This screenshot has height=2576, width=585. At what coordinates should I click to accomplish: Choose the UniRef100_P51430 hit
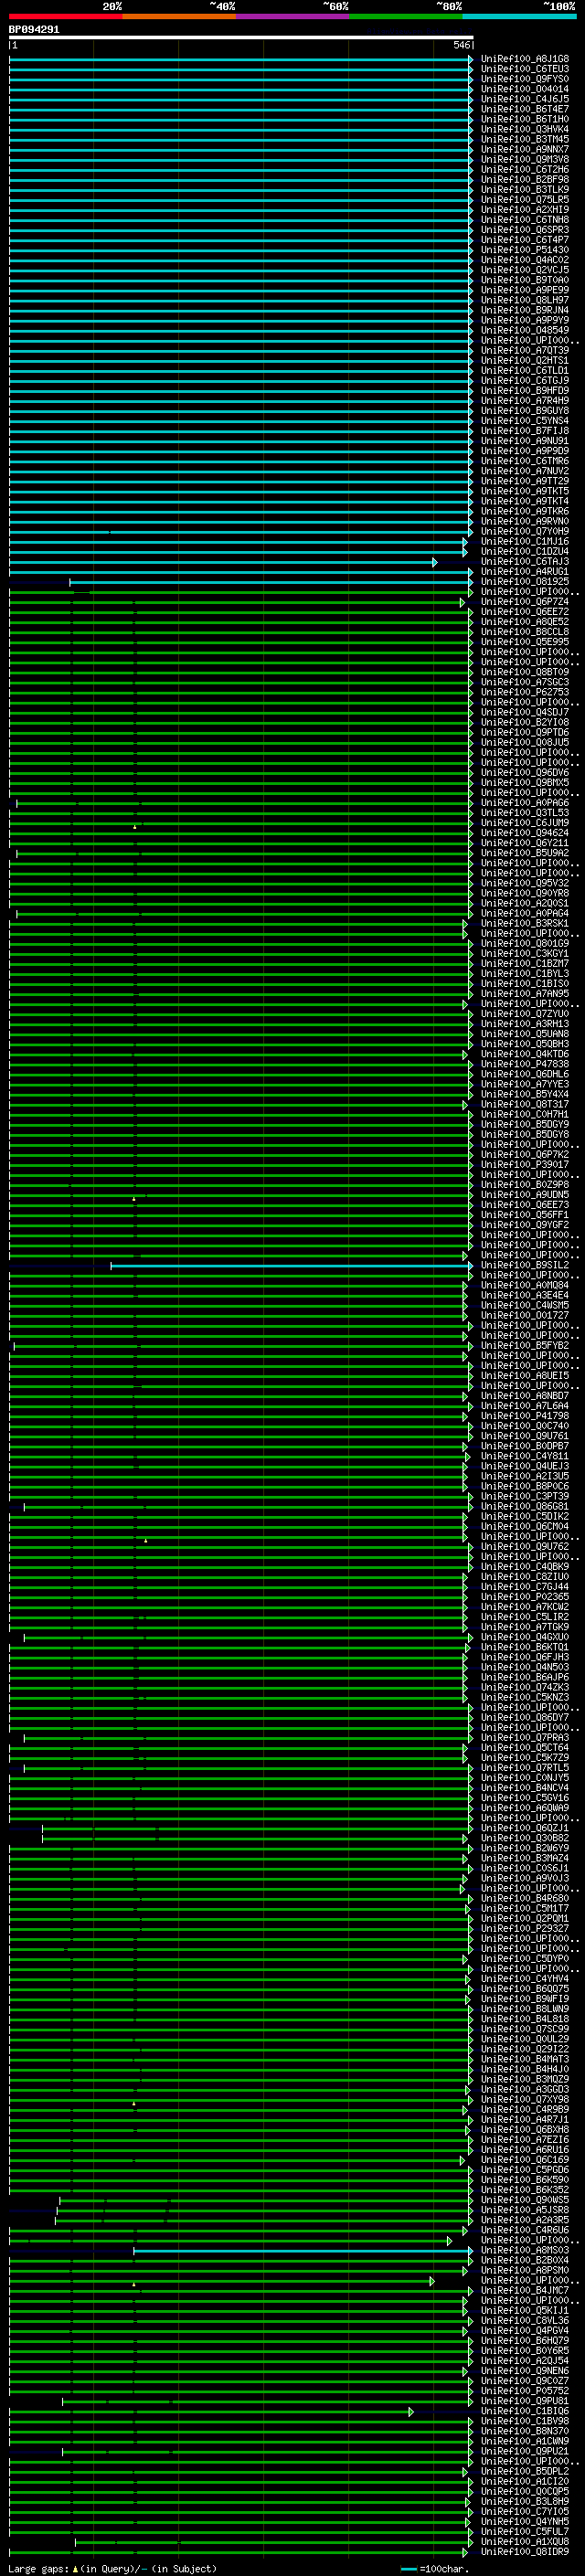(x=525, y=250)
